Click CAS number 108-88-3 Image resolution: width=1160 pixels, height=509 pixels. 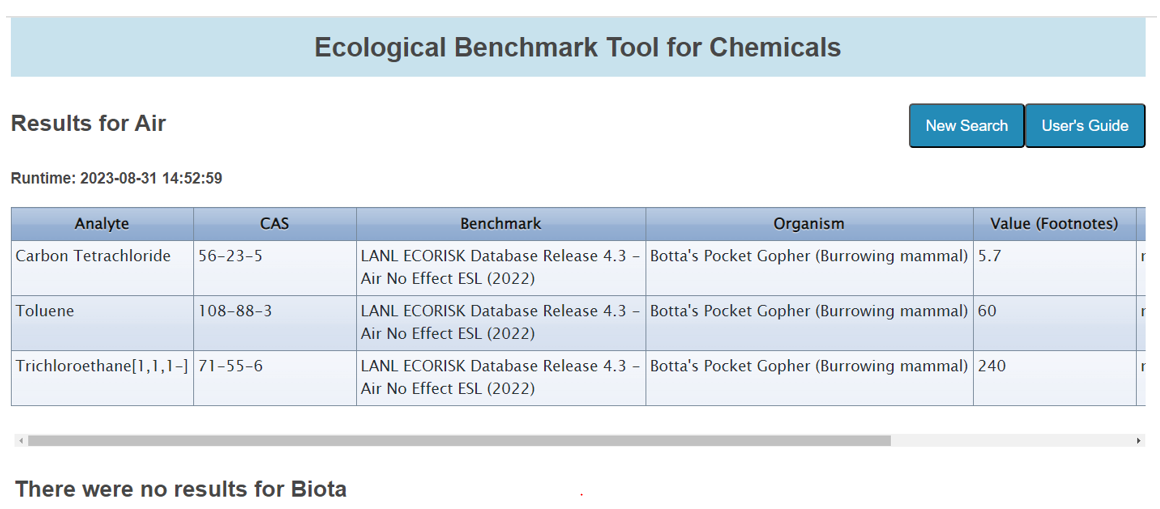tap(235, 311)
